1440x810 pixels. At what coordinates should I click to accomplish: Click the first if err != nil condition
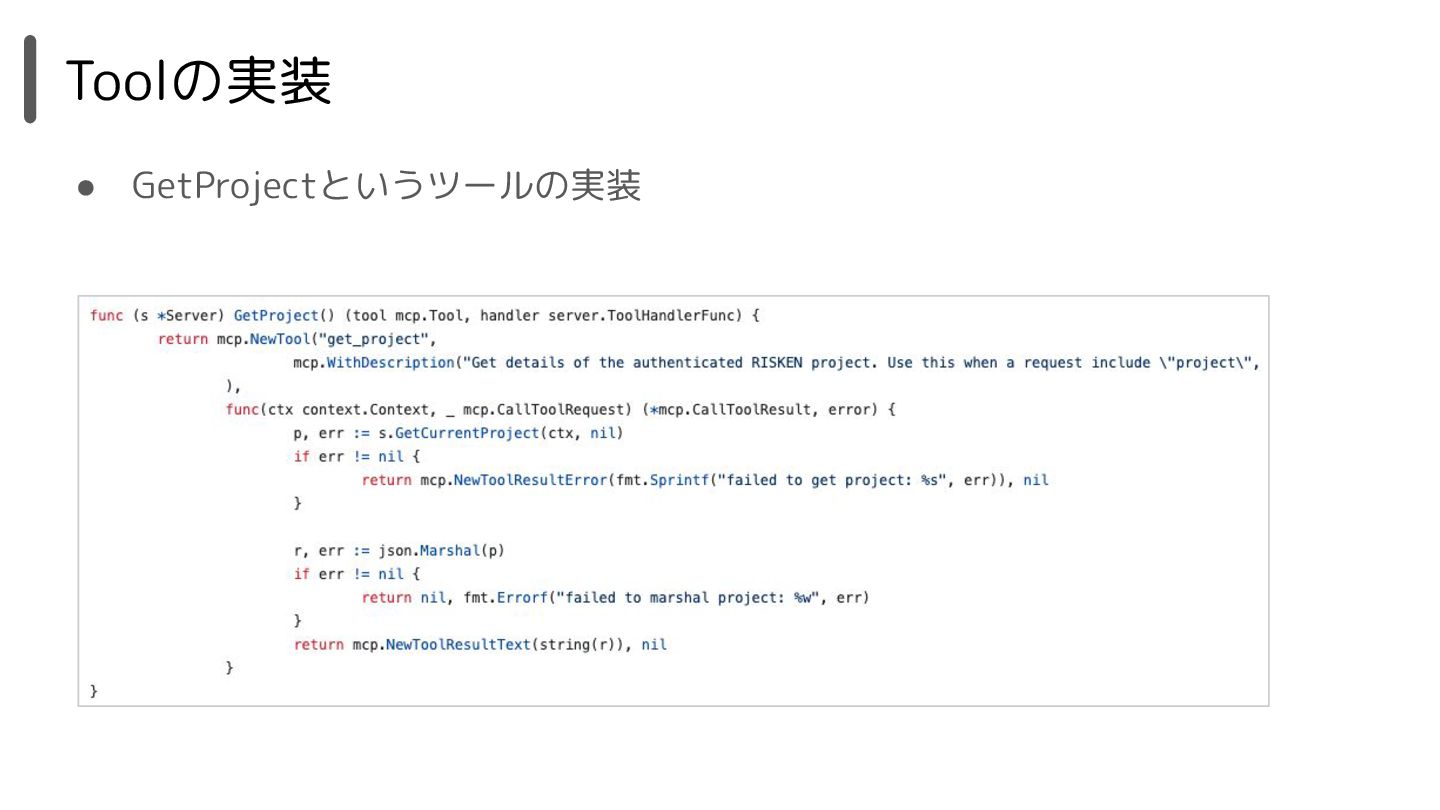348,457
